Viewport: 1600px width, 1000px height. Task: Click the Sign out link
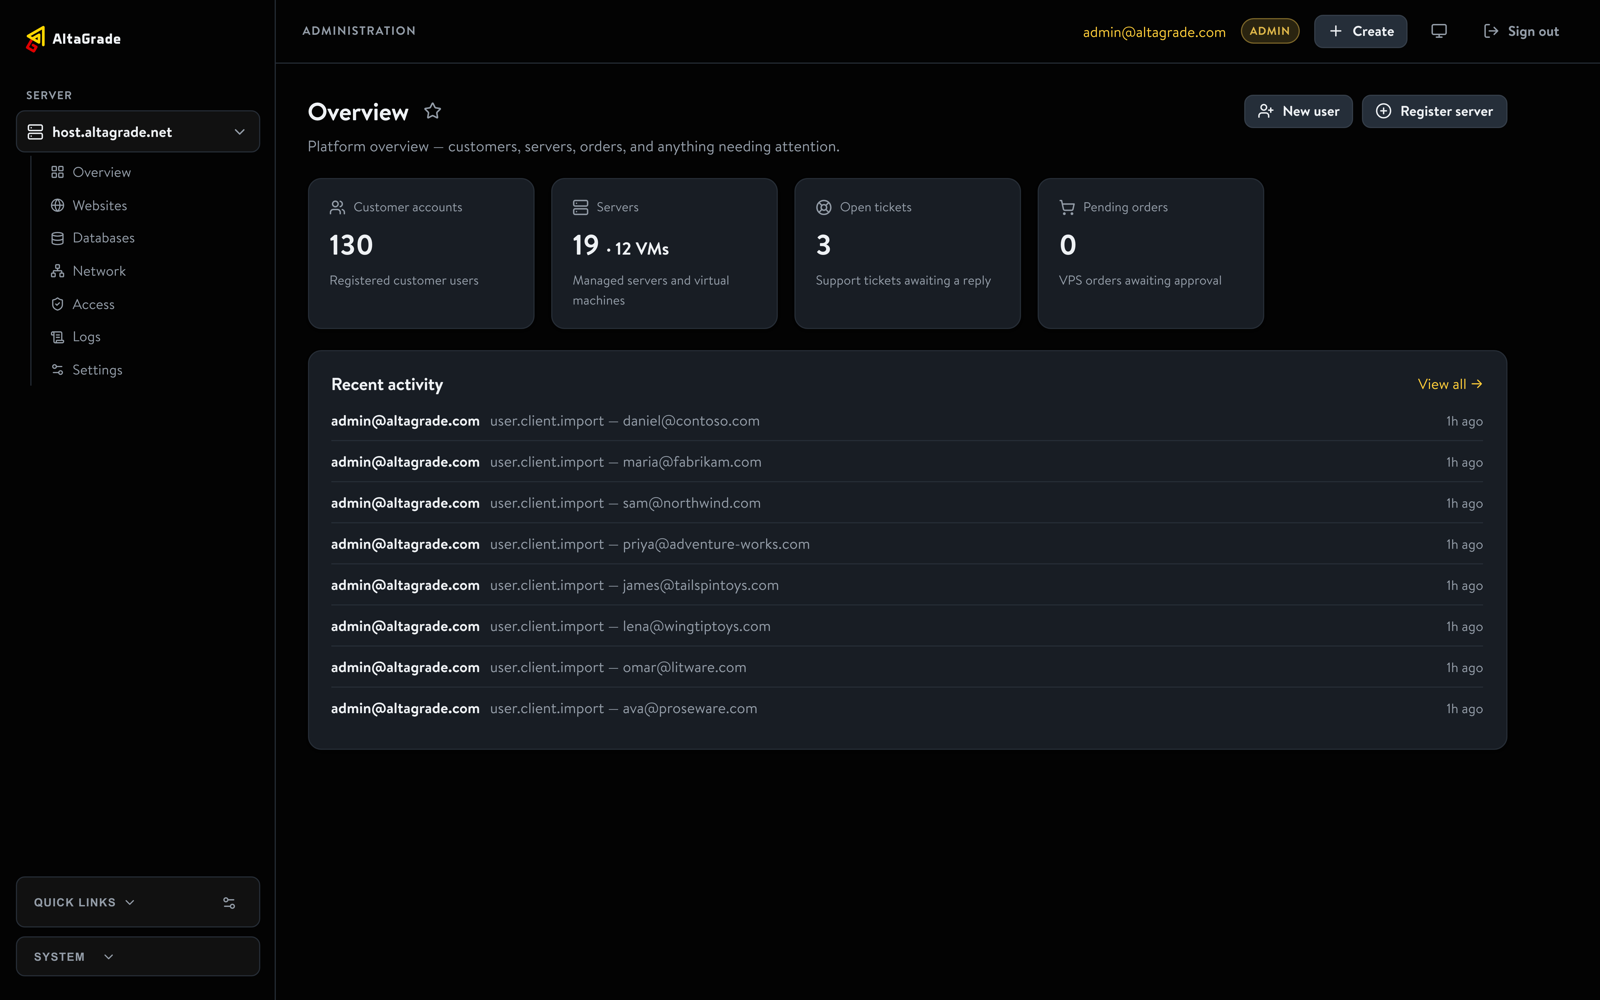tap(1521, 31)
